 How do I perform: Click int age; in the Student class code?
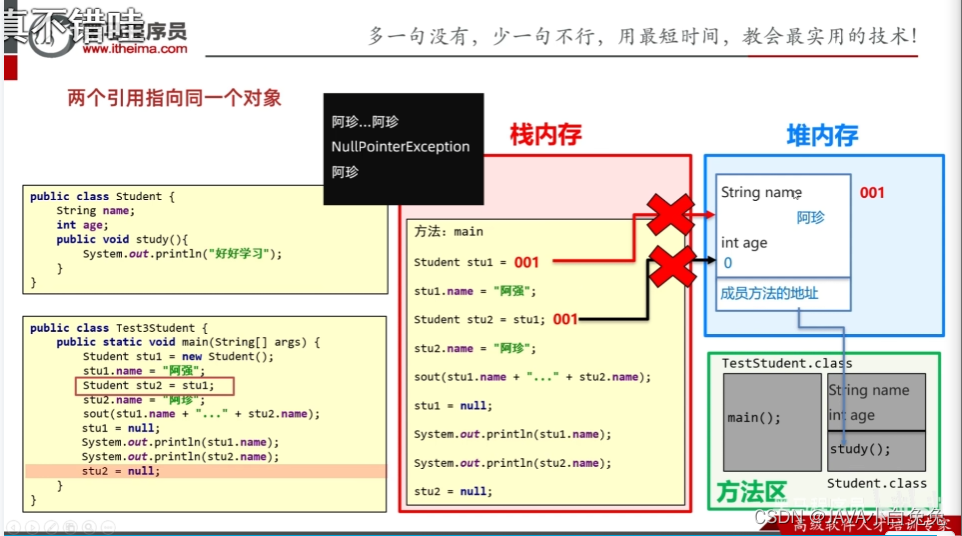82,224
